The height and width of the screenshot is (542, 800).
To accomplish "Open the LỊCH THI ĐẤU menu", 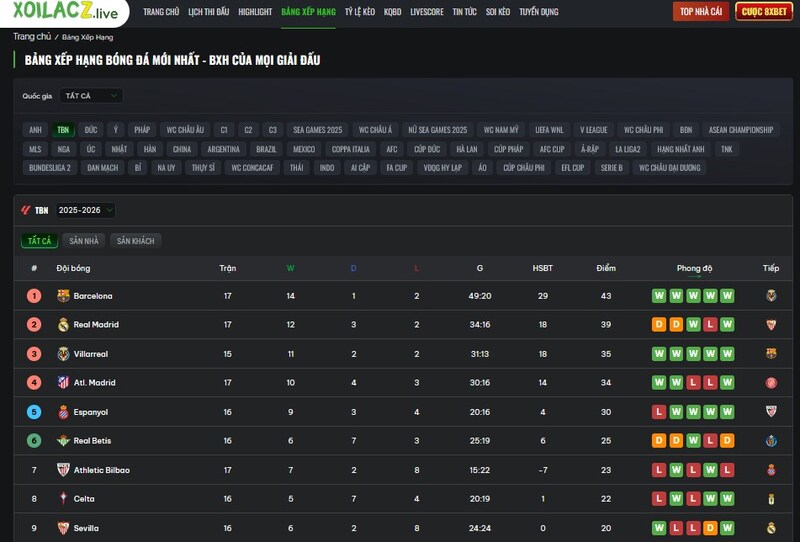I will [208, 12].
